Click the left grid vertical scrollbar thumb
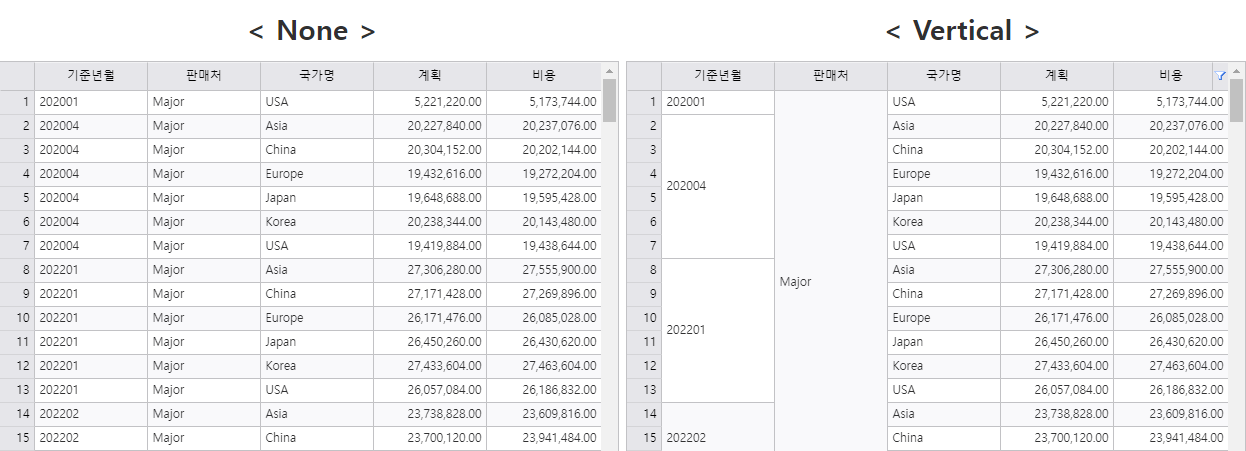Screen dimensions: 1246x451 610,100
